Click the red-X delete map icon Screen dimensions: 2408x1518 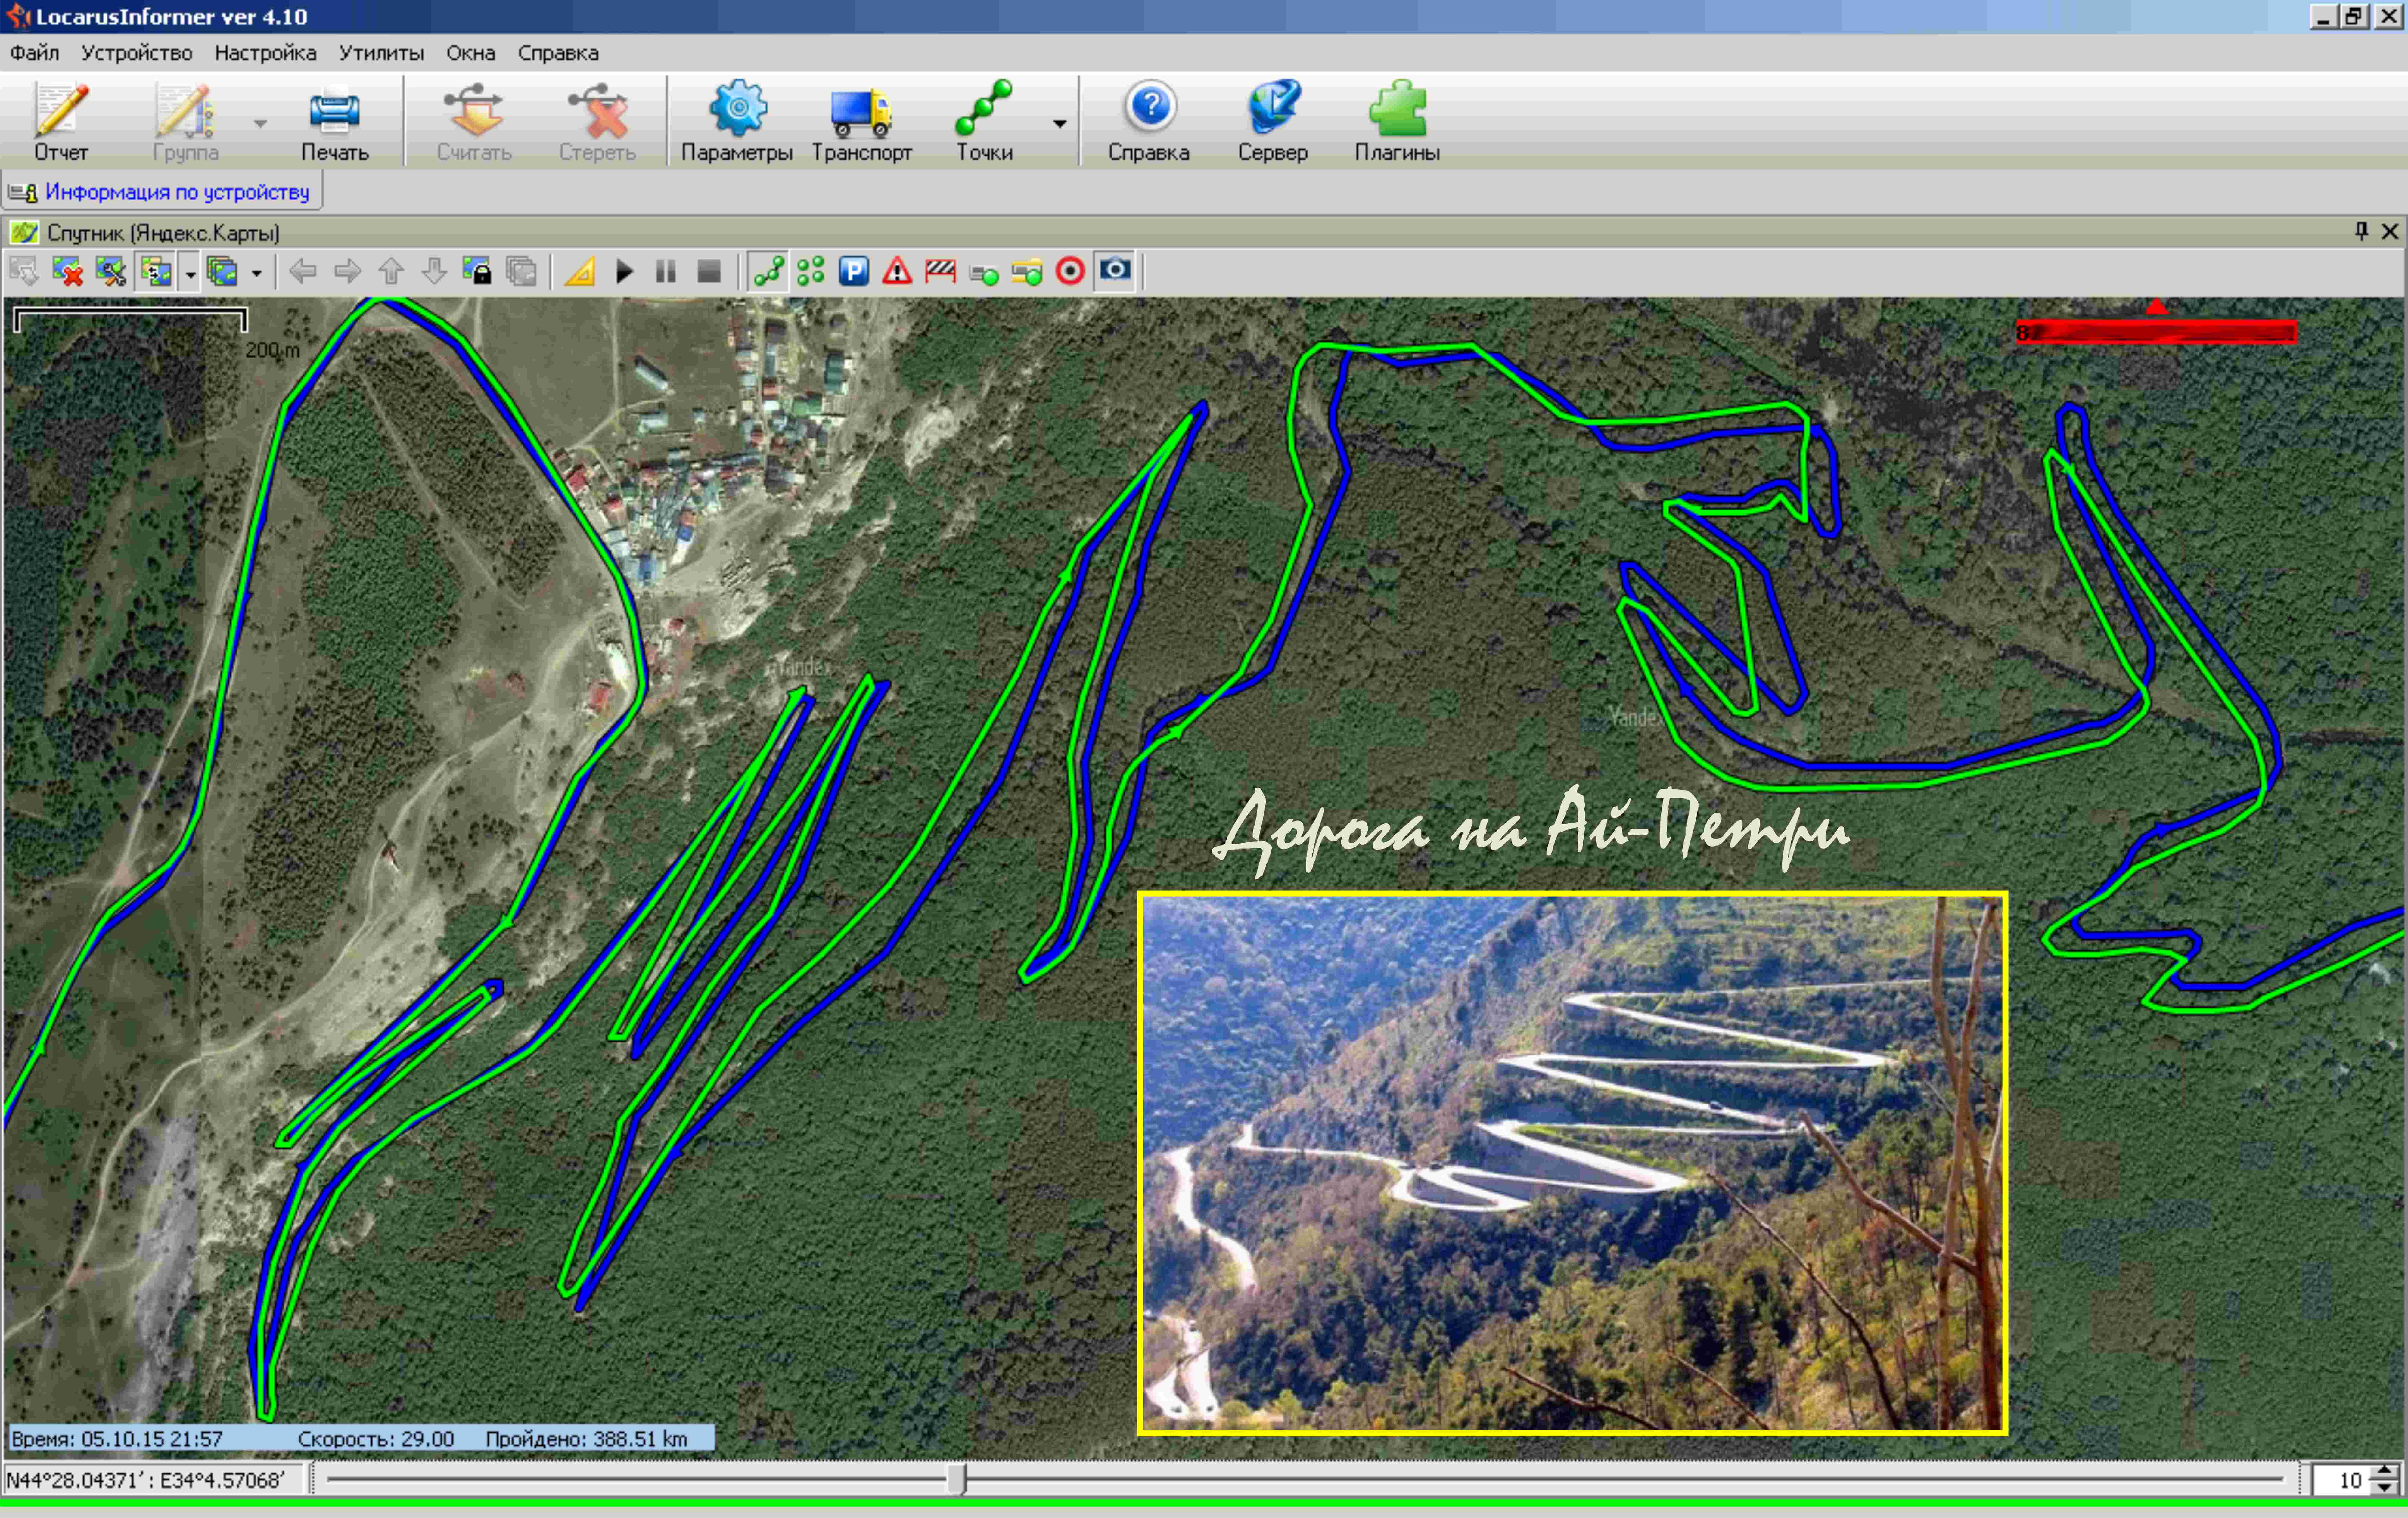[67, 271]
